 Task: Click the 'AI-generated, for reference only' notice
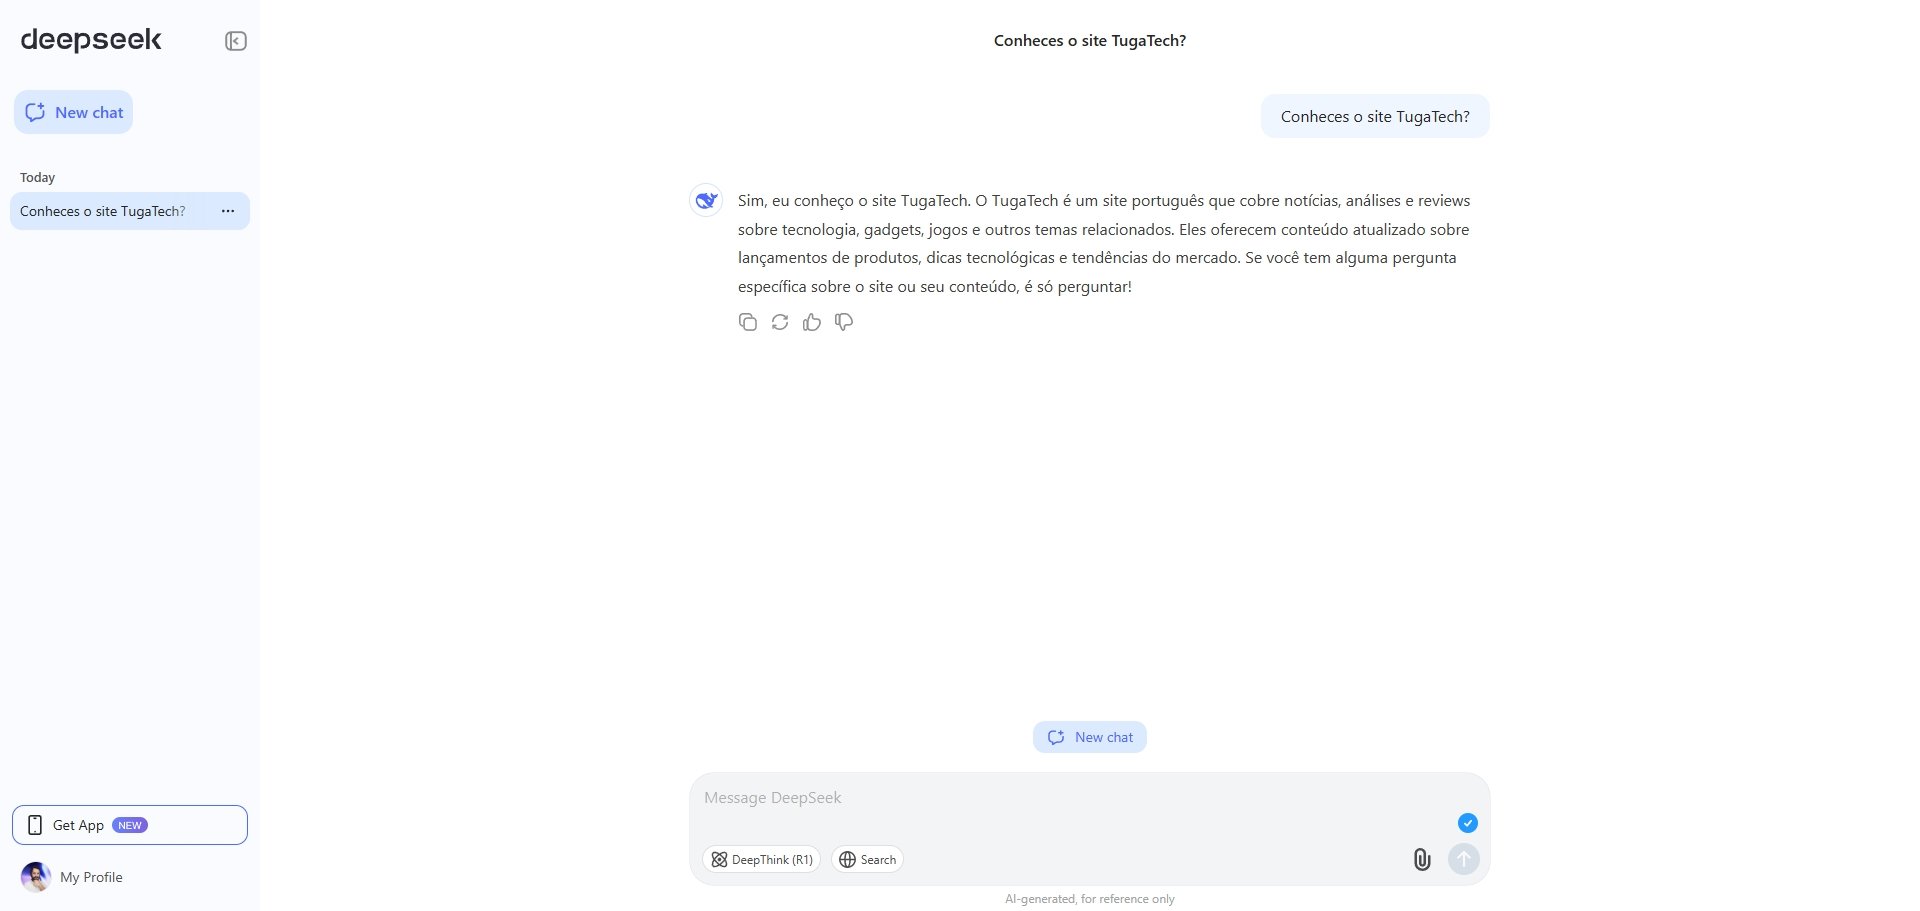[x=1090, y=899]
